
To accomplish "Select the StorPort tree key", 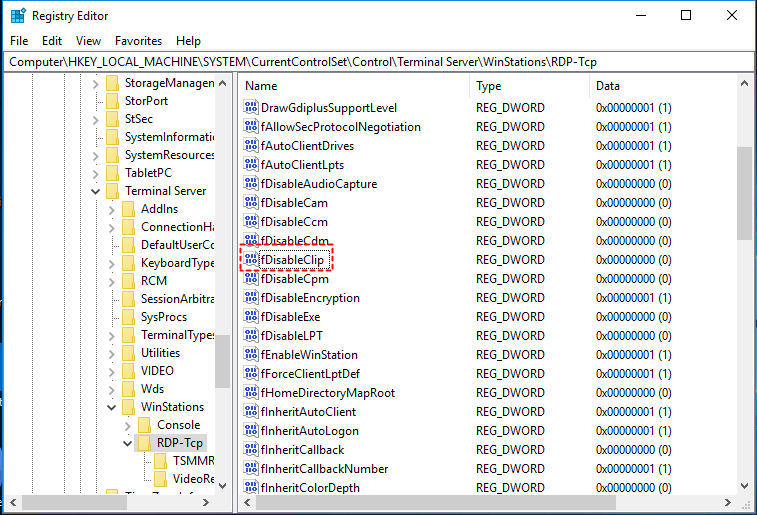I will 146,101.
